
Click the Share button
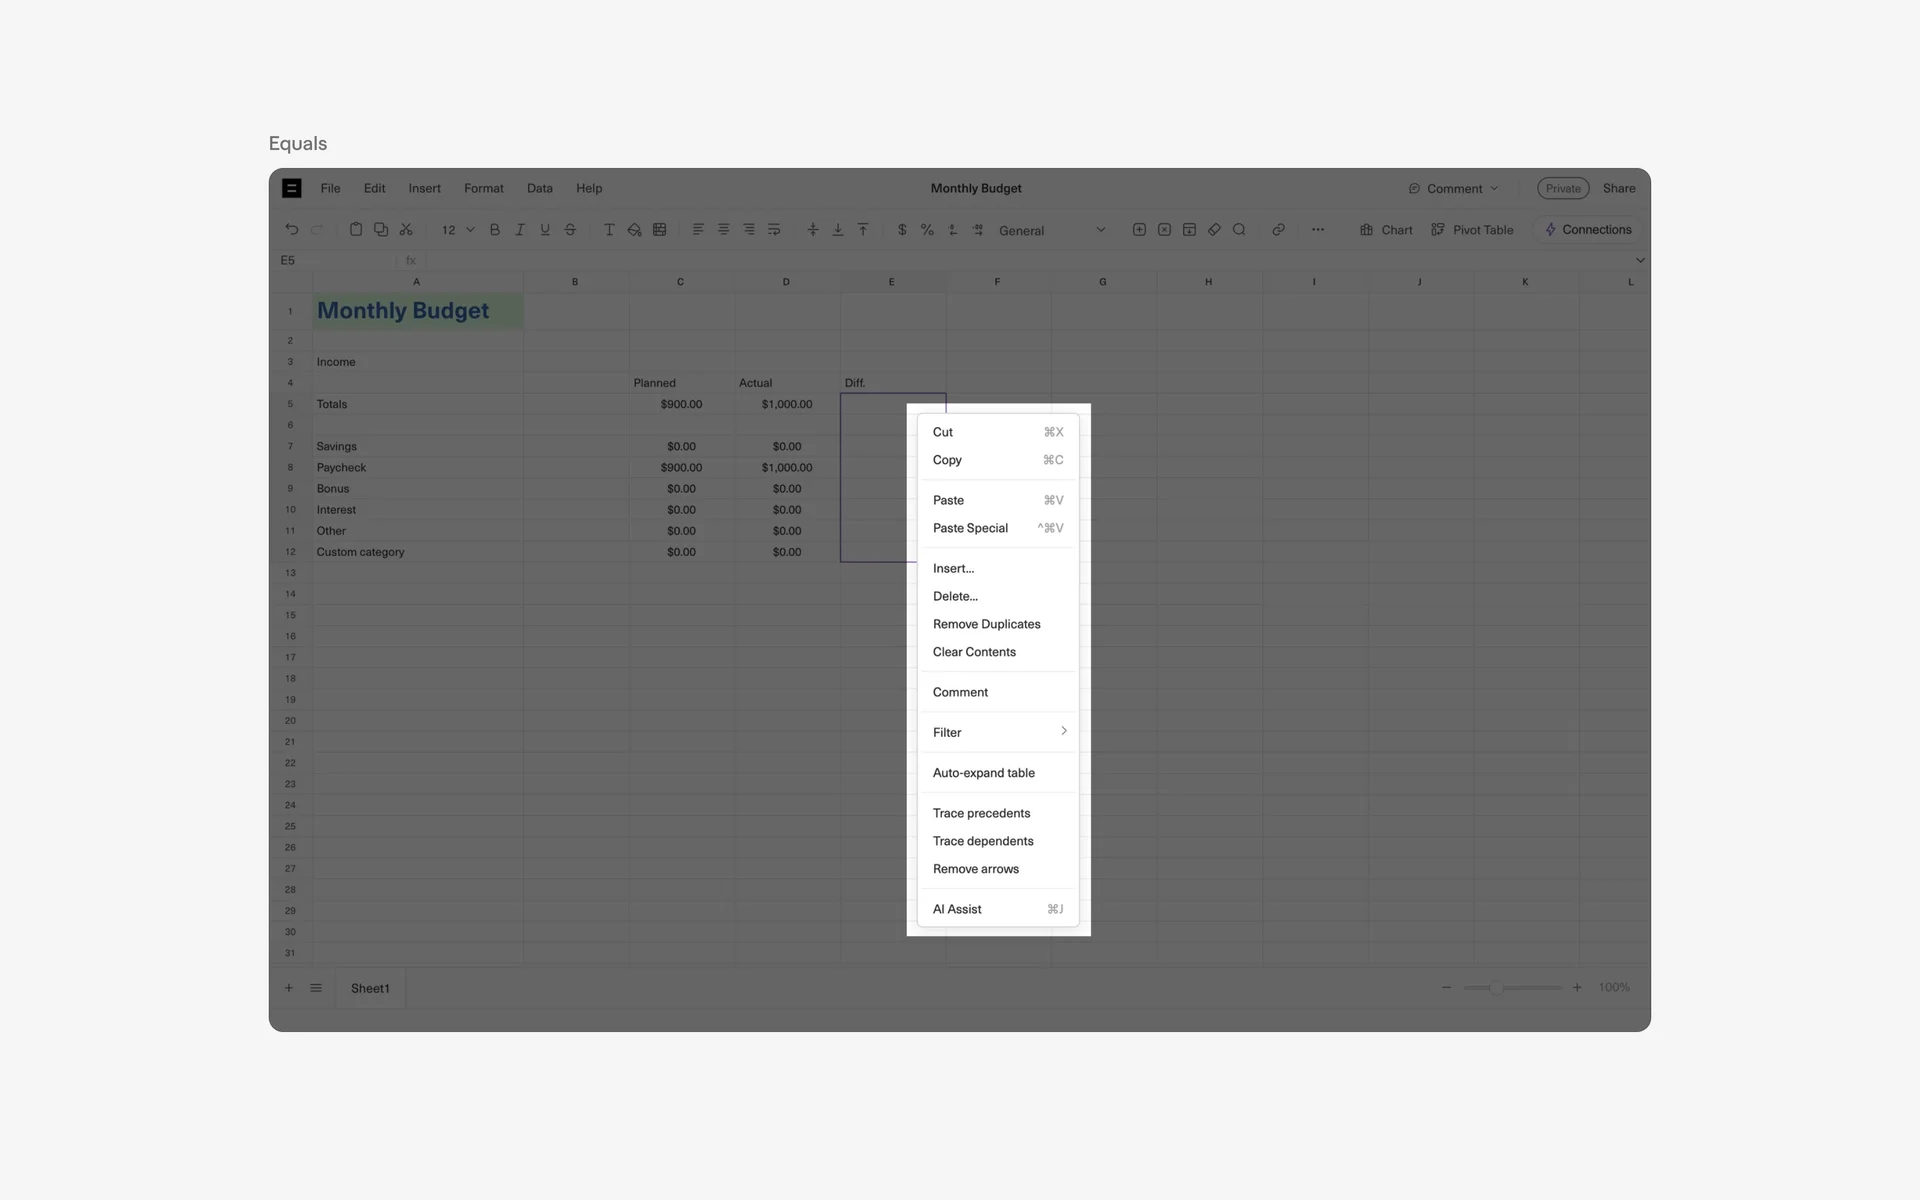pos(1618,188)
